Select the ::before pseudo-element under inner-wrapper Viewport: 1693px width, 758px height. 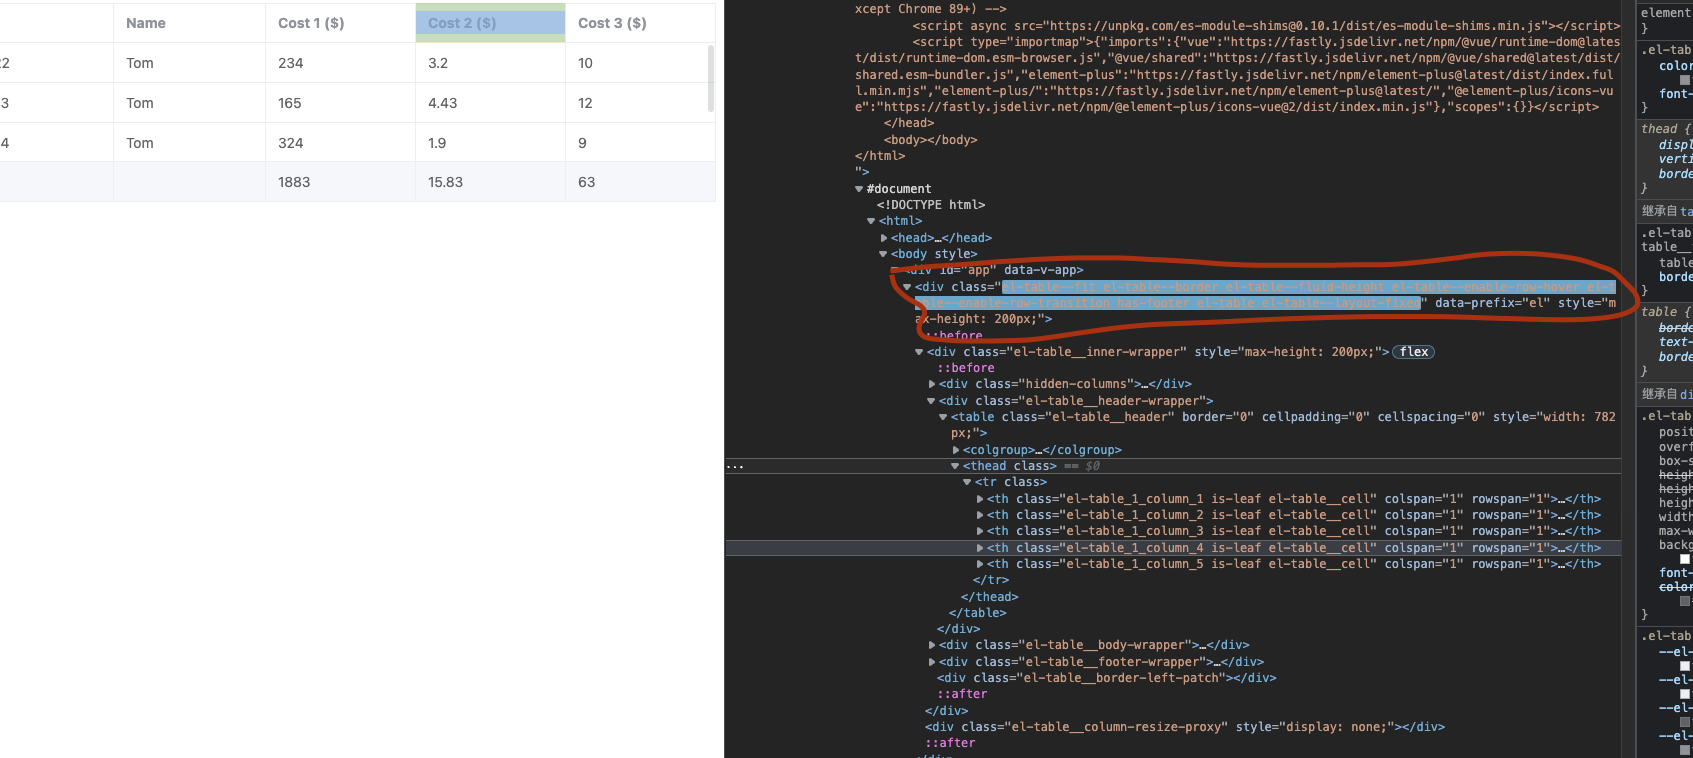coord(966,368)
